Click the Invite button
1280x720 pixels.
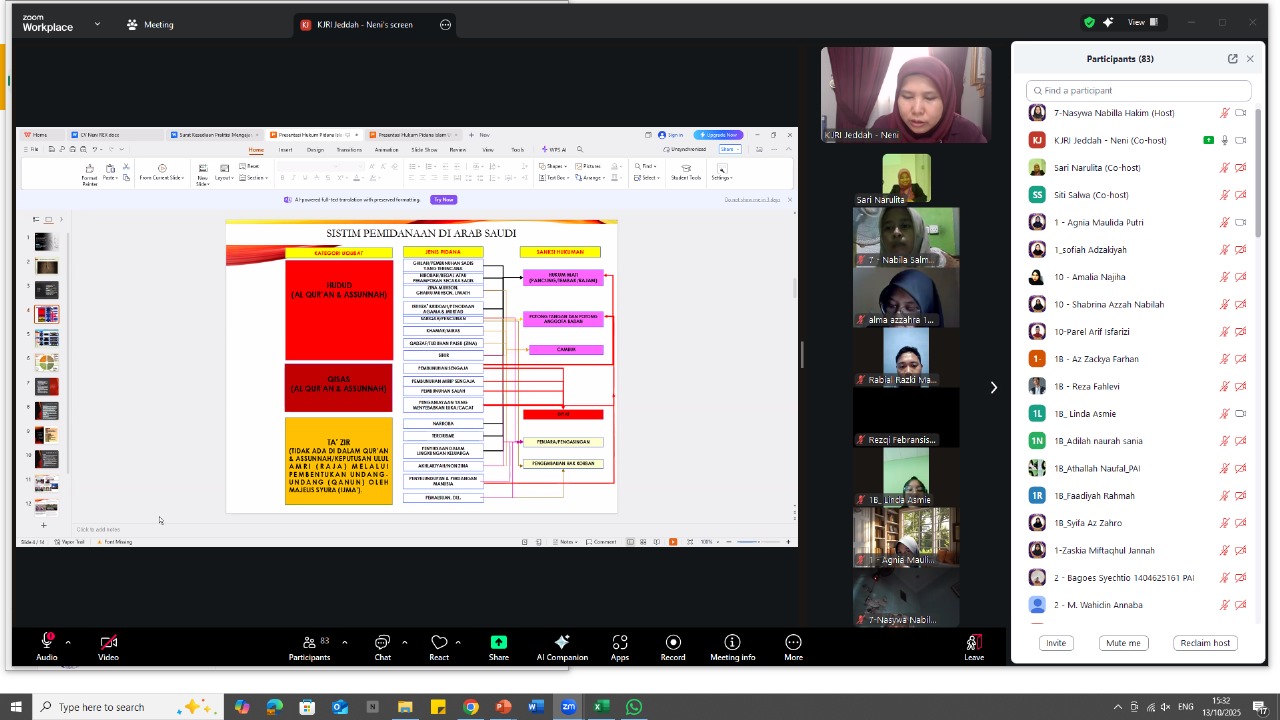coord(1056,643)
